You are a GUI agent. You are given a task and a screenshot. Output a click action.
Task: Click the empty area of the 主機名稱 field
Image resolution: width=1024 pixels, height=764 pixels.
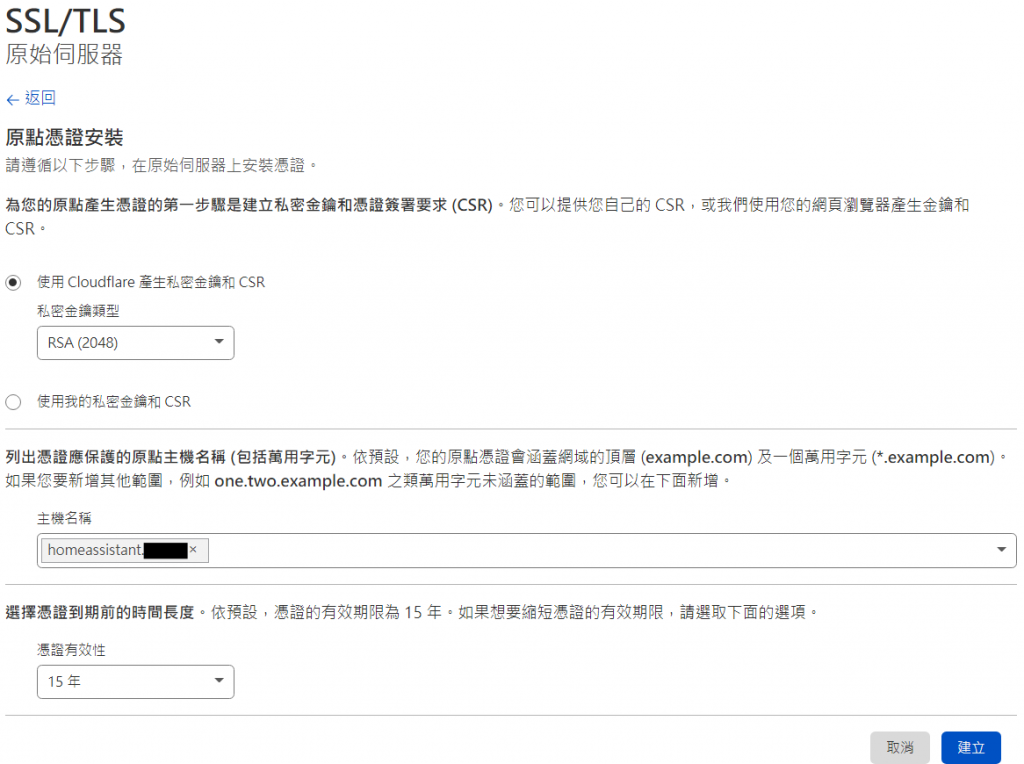tap(598, 550)
